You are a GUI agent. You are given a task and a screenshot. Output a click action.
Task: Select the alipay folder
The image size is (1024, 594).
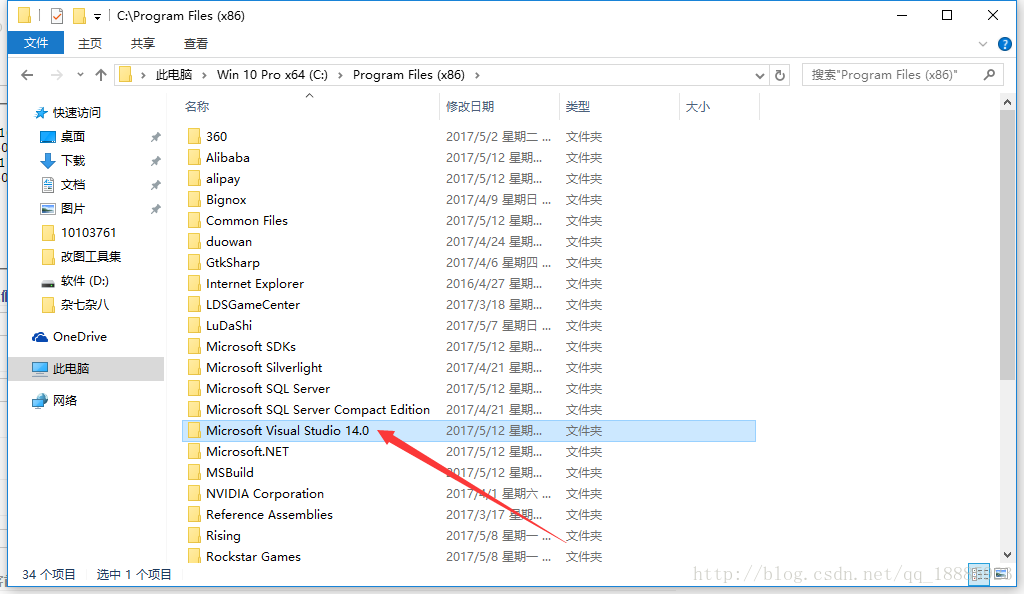click(223, 179)
